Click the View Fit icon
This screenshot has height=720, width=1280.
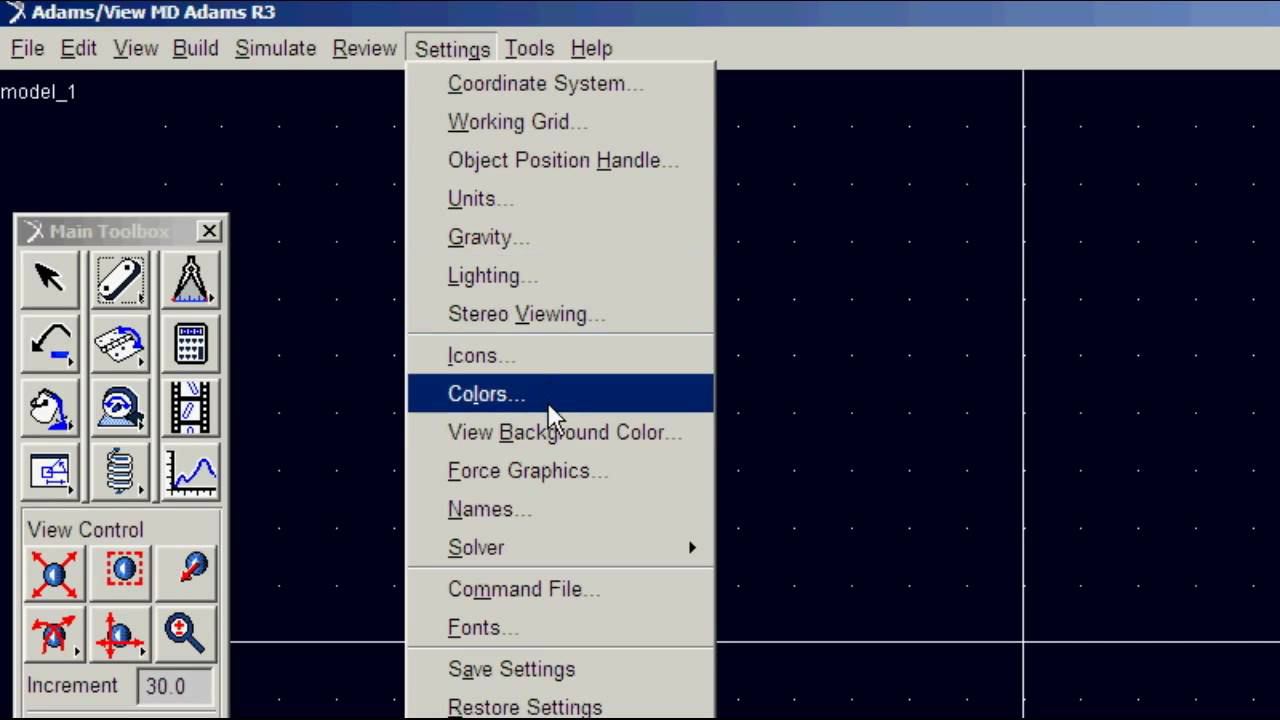click(54, 572)
